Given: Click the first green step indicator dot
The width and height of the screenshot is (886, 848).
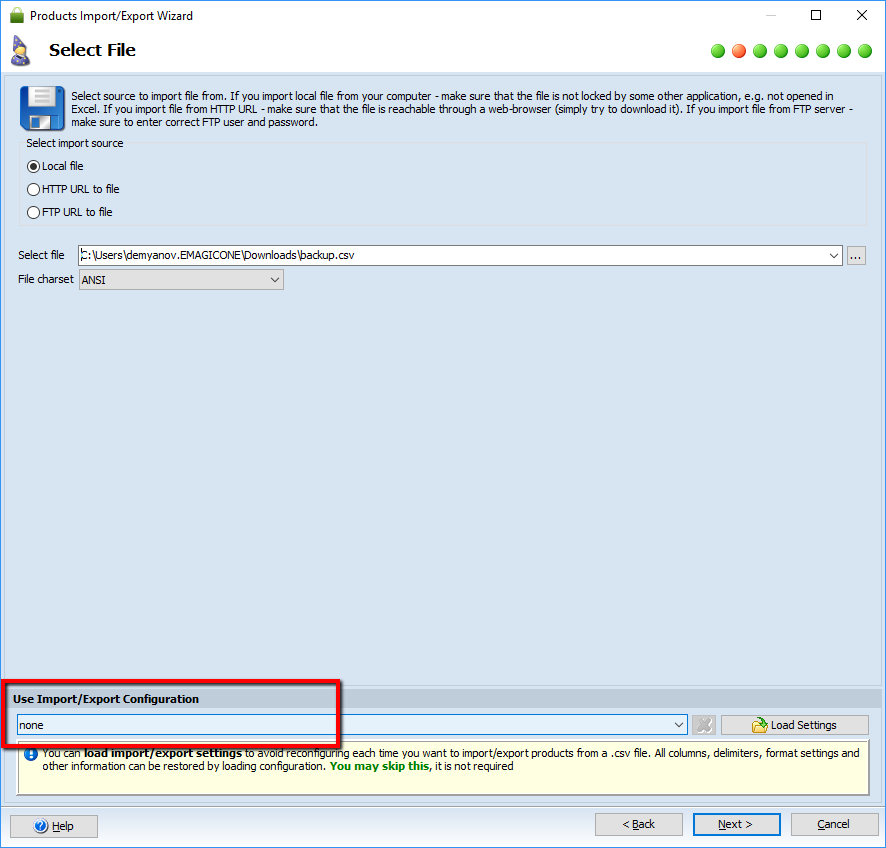Looking at the screenshot, I should (x=718, y=51).
